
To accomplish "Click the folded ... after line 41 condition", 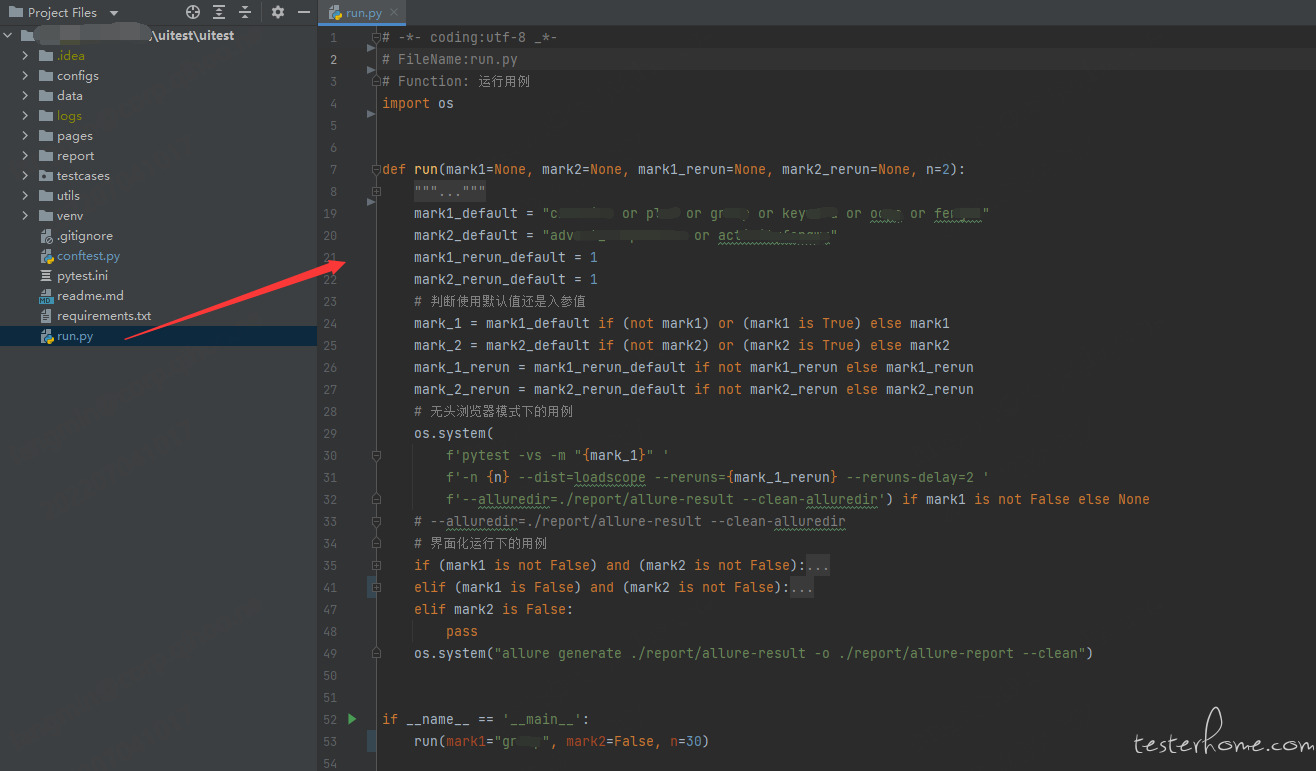I will click(x=802, y=587).
